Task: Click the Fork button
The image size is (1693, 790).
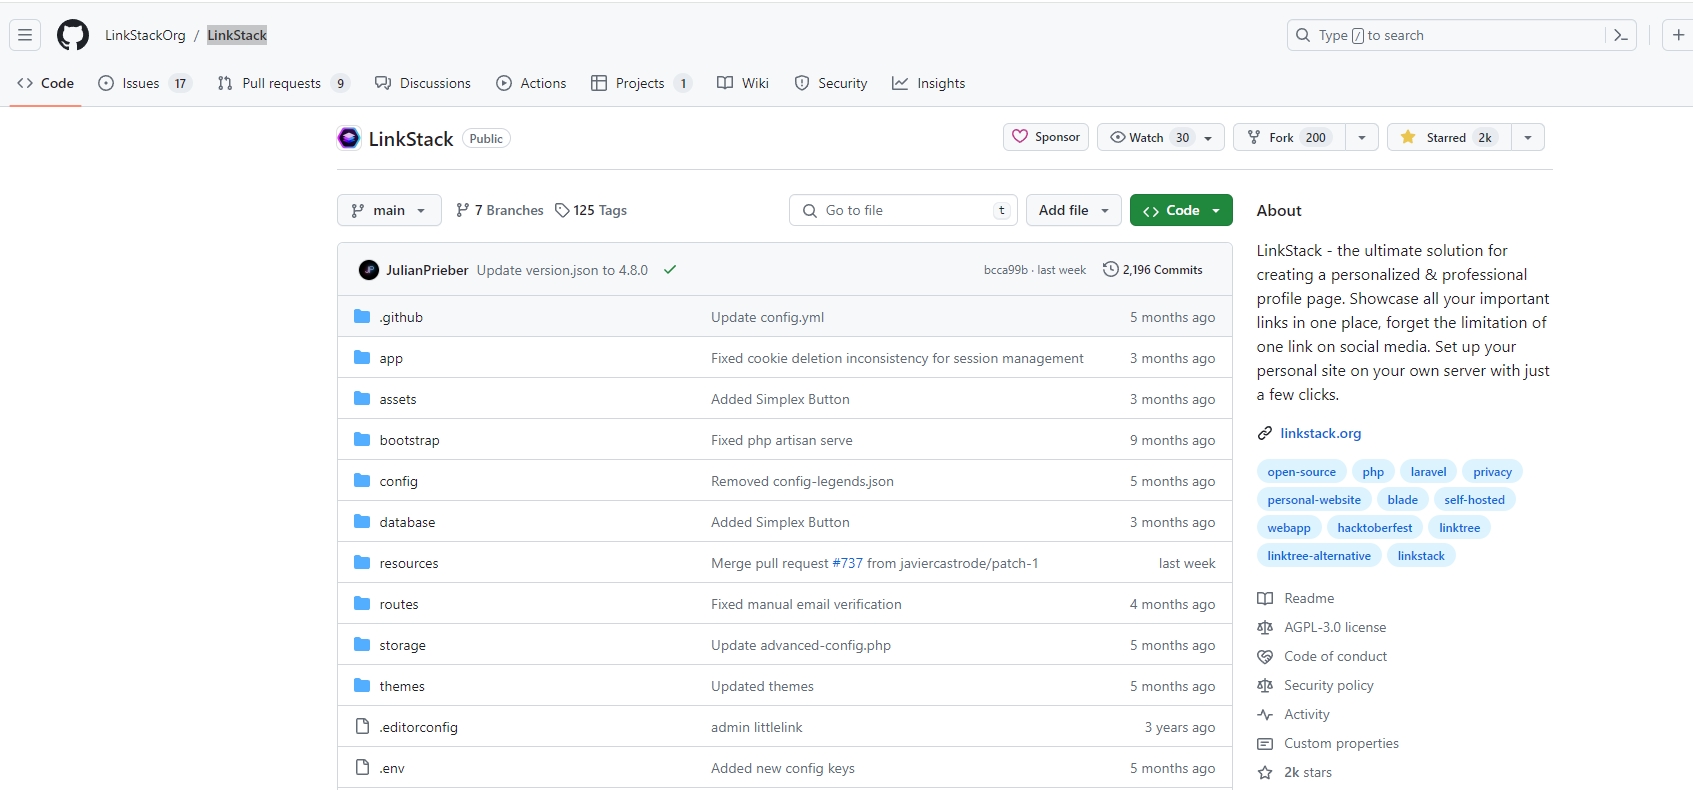Action: [1289, 137]
